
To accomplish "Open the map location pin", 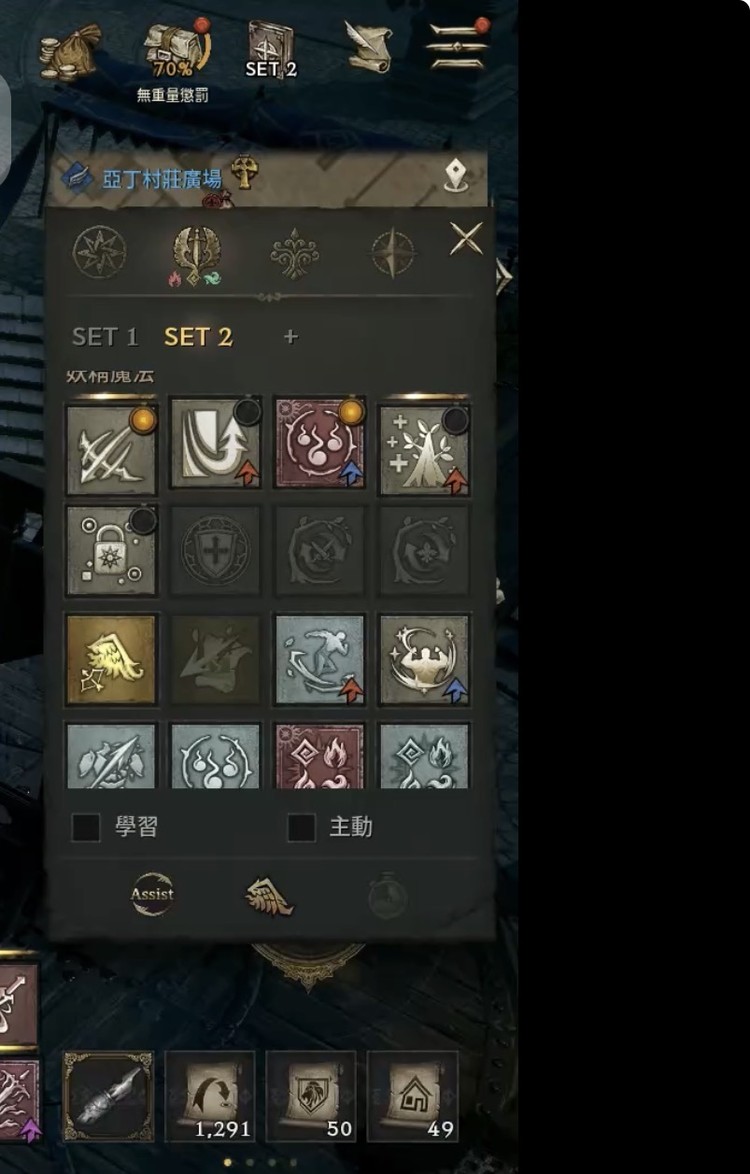I will [455, 177].
